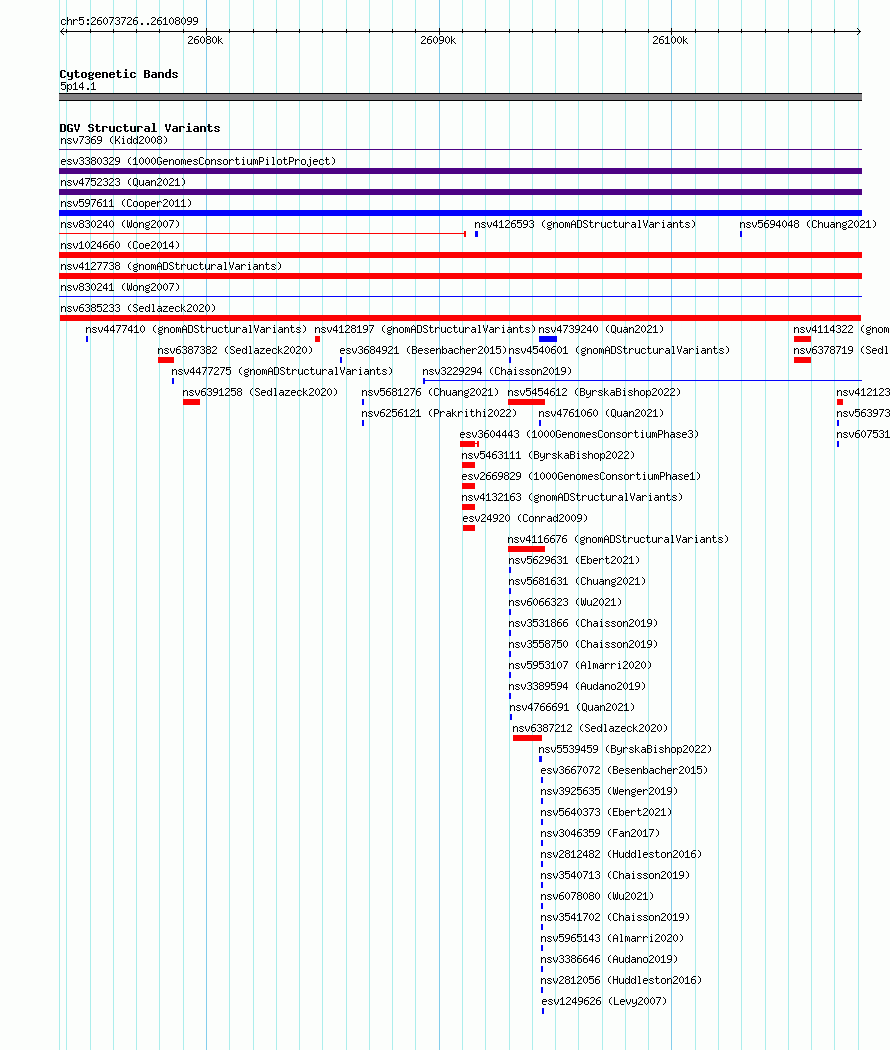Click the 5p14.1 cytogenetic band bar
Image resolution: width=890 pixels, height=1050 pixels.
tap(460, 97)
